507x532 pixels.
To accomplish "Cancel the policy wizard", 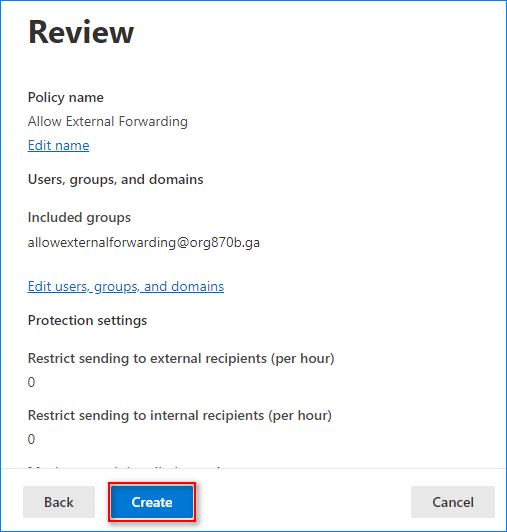I will pos(453,502).
